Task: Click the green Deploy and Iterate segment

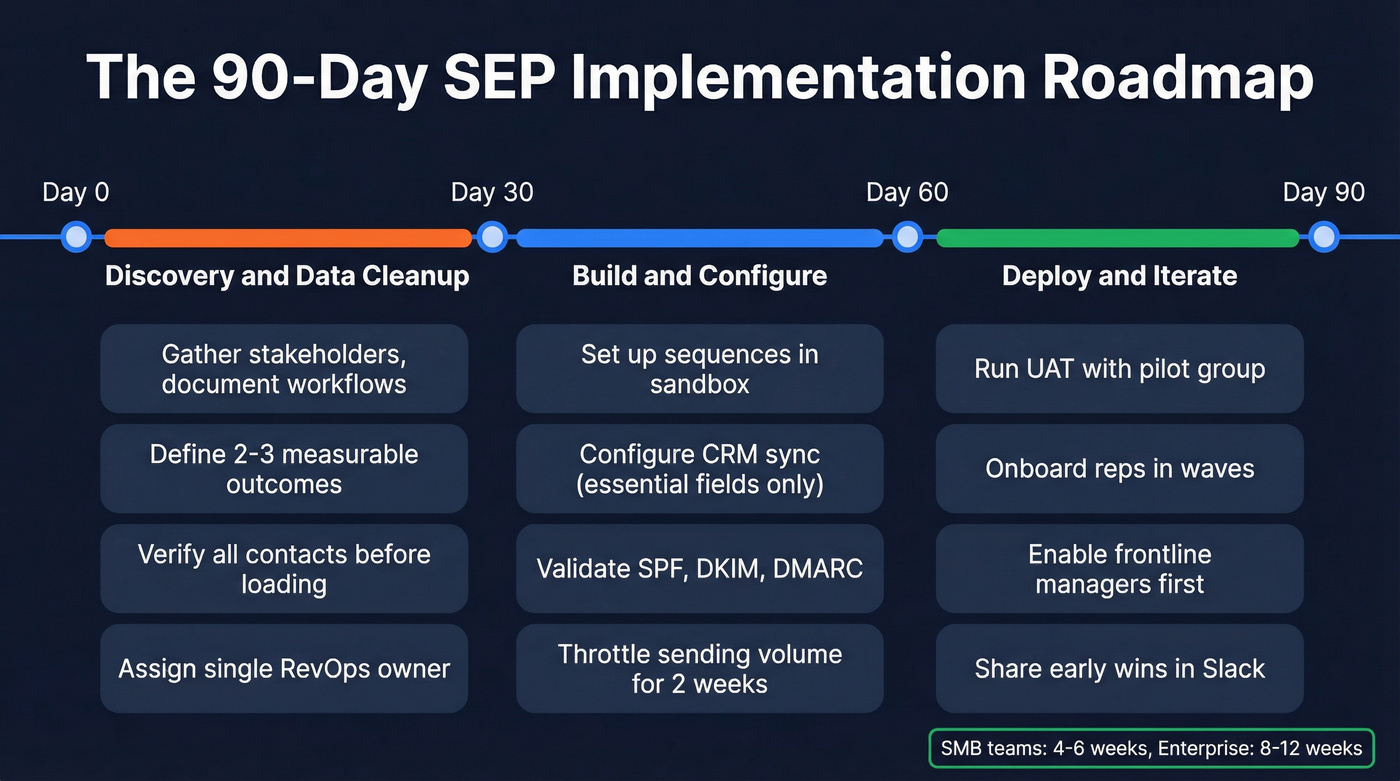Action: coord(1115,237)
